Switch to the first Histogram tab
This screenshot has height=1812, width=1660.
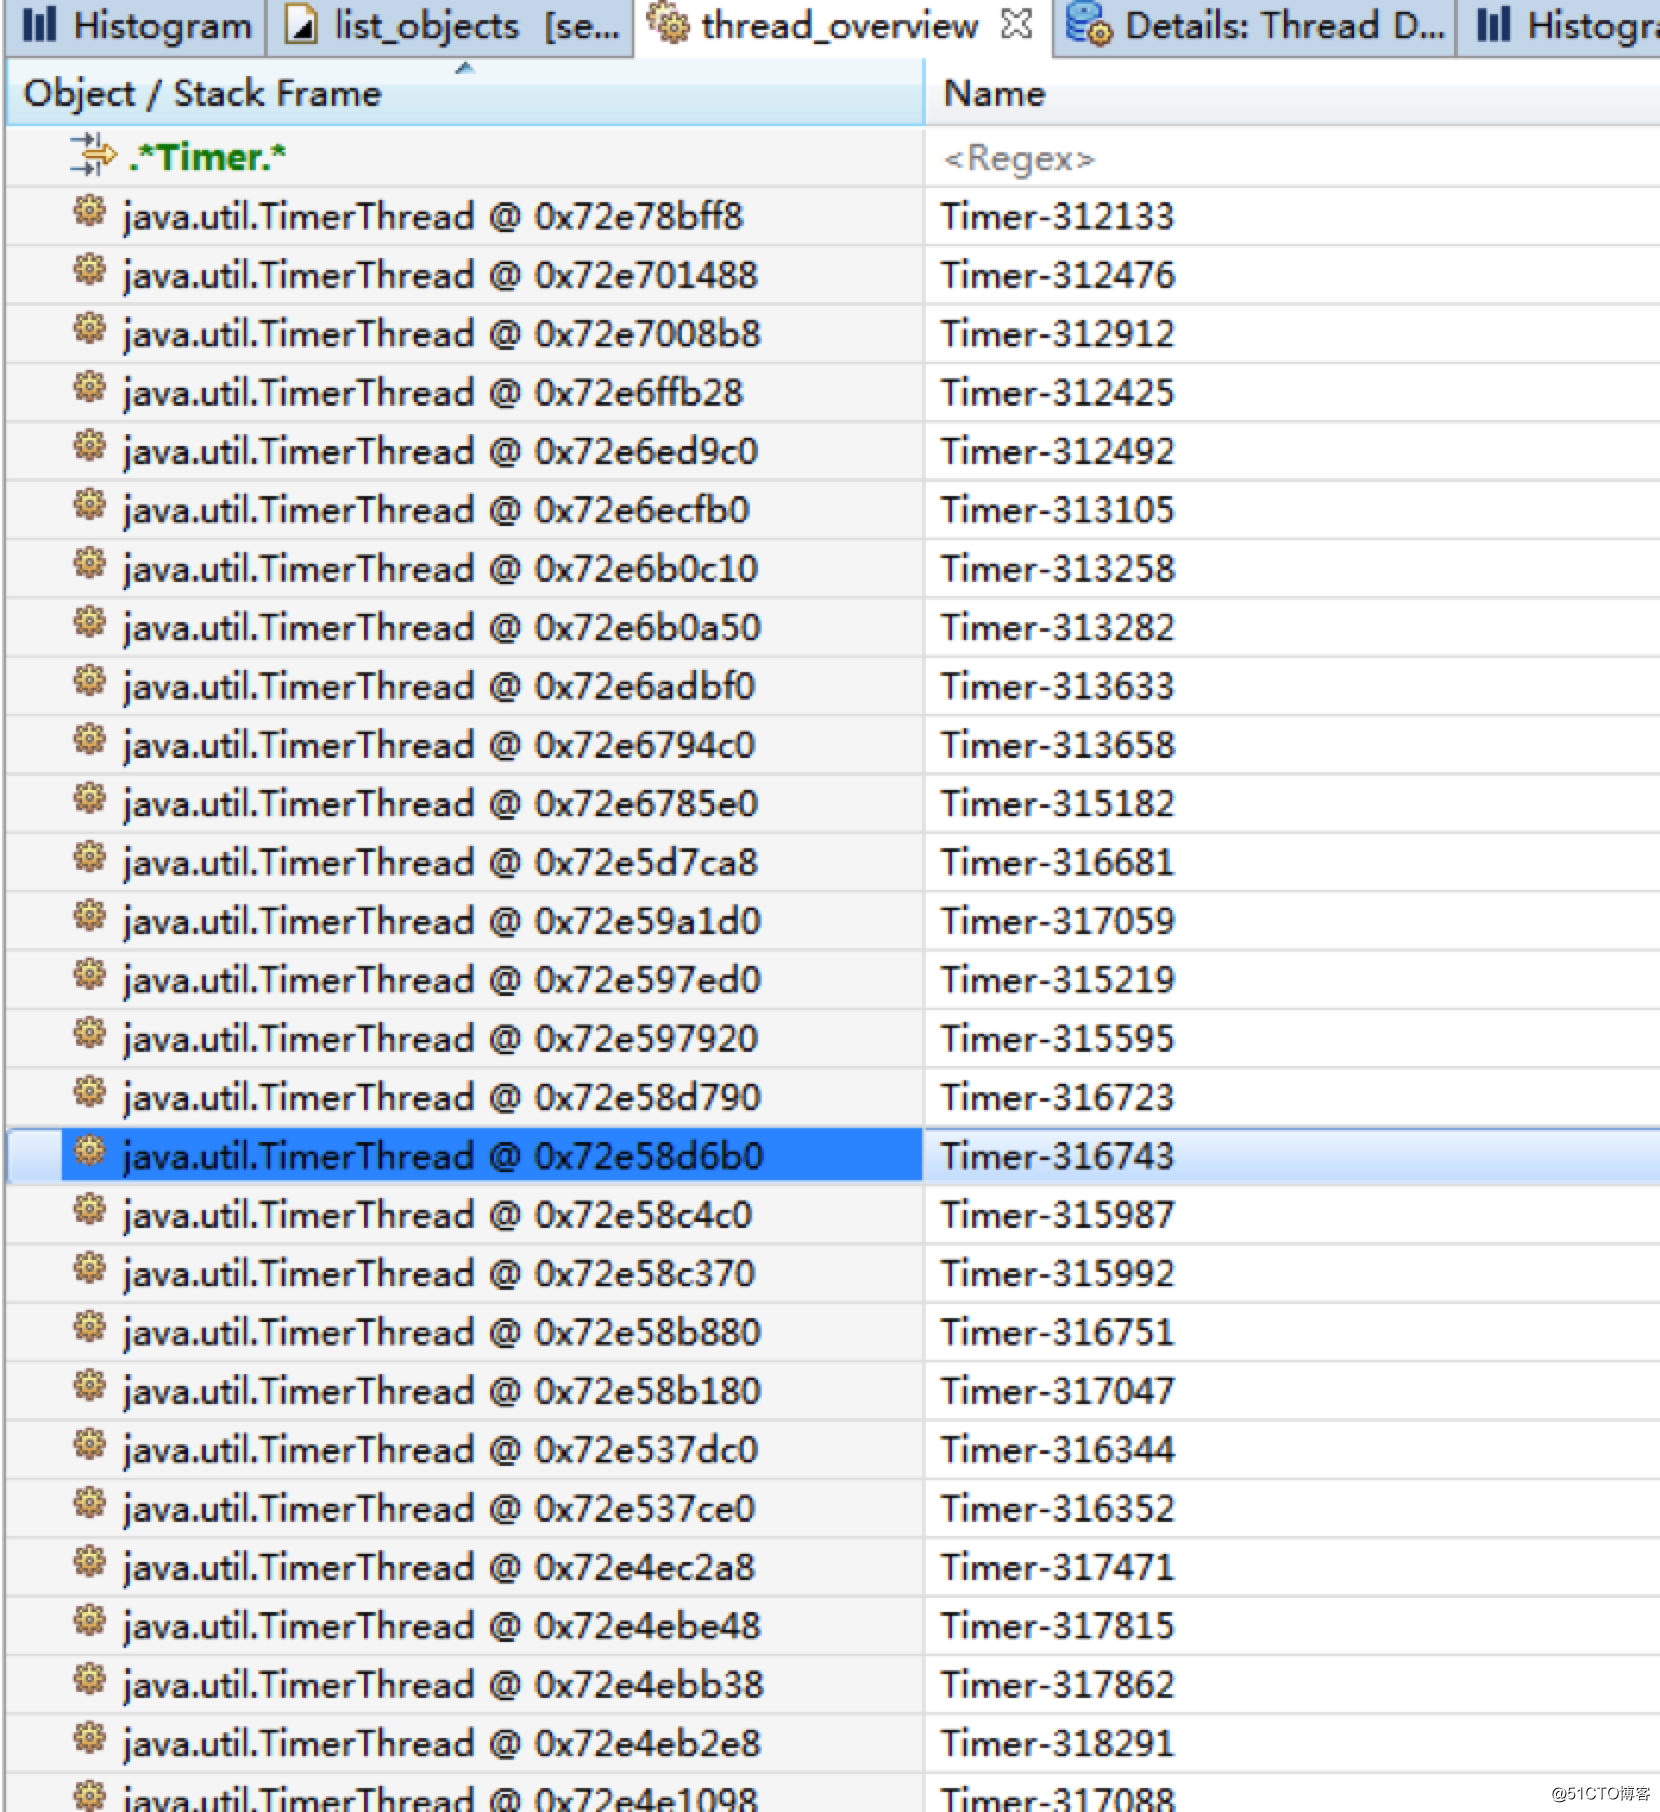coord(137,26)
